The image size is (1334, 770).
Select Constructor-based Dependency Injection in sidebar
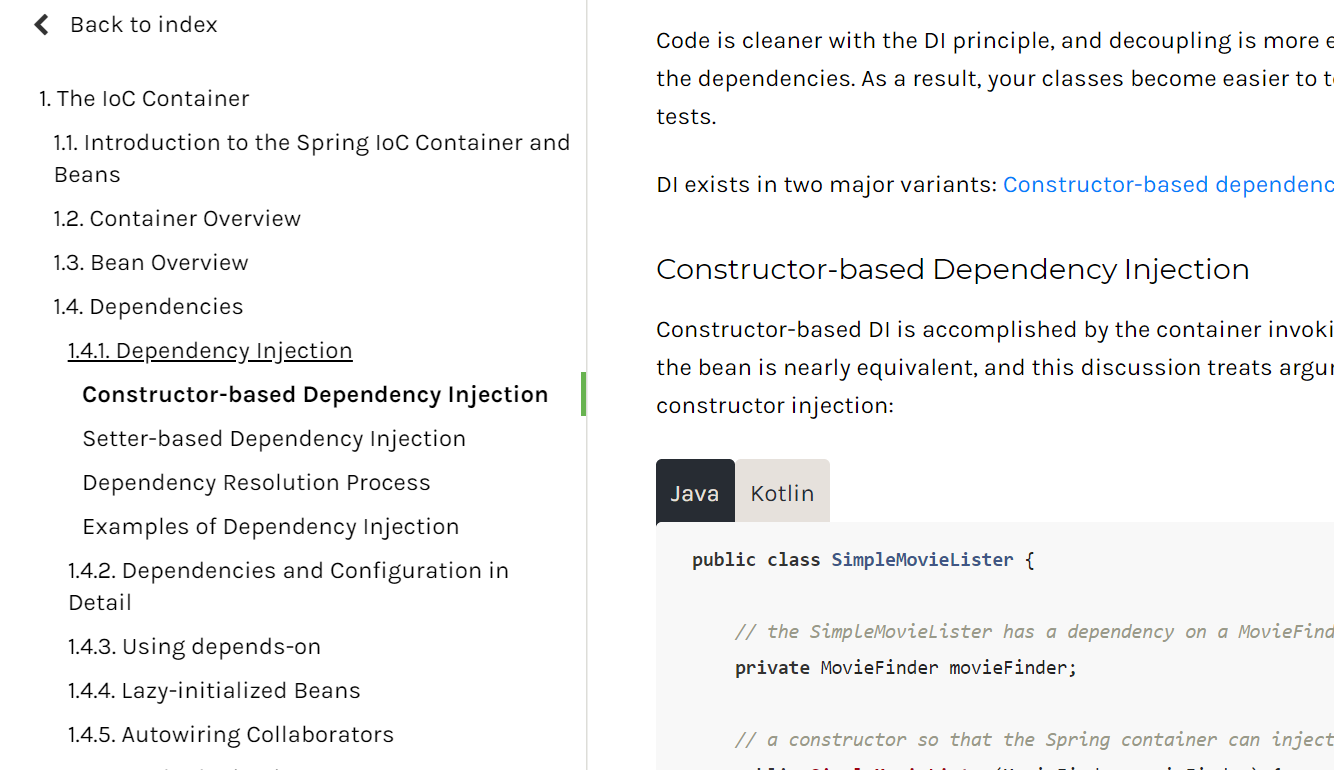tap(315, 395)
